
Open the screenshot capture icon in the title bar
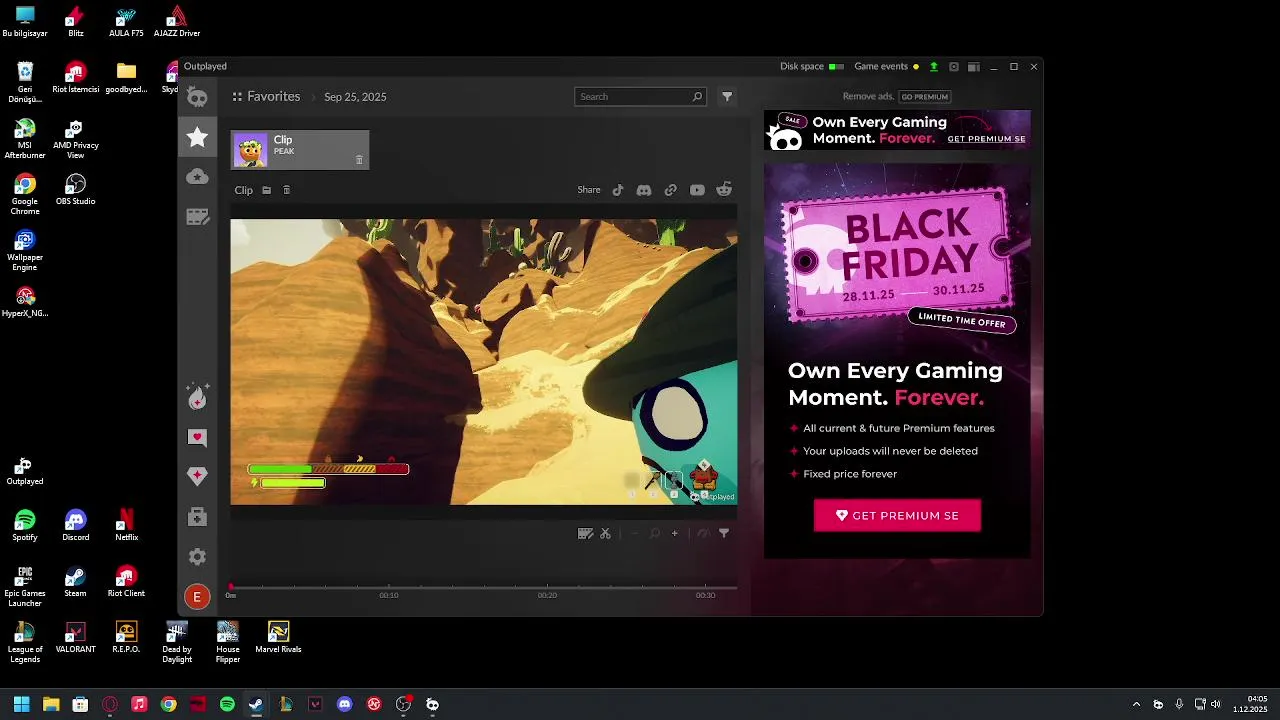(954, 67)
